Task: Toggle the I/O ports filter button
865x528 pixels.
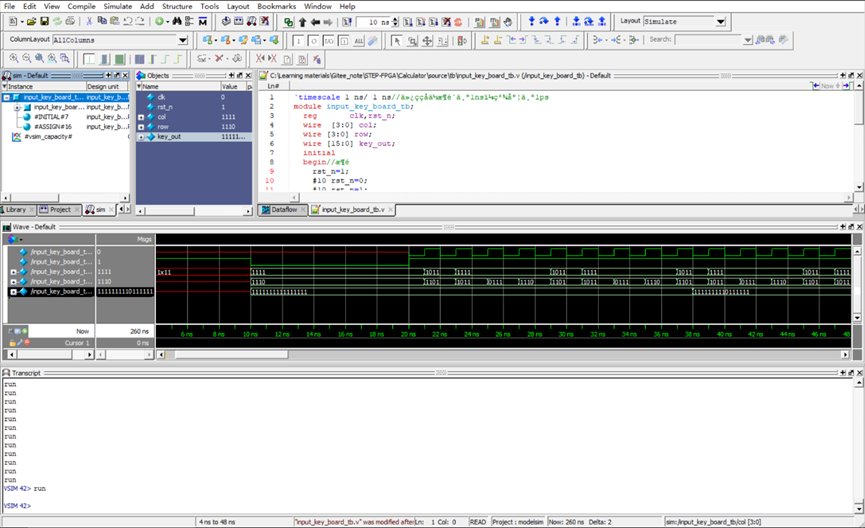Action: [x=328, y=41]
